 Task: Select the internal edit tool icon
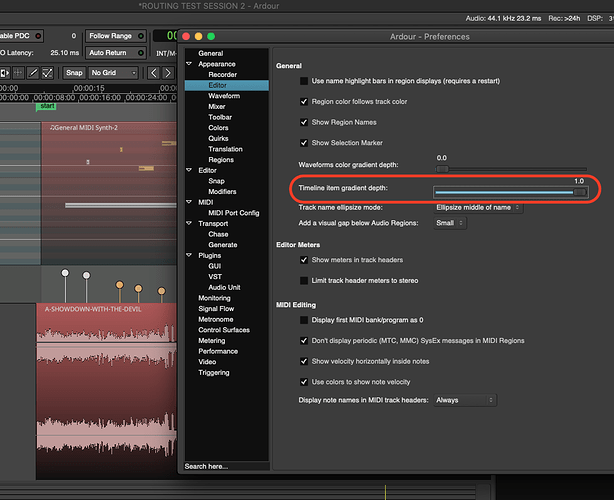[x=46, y=73]
